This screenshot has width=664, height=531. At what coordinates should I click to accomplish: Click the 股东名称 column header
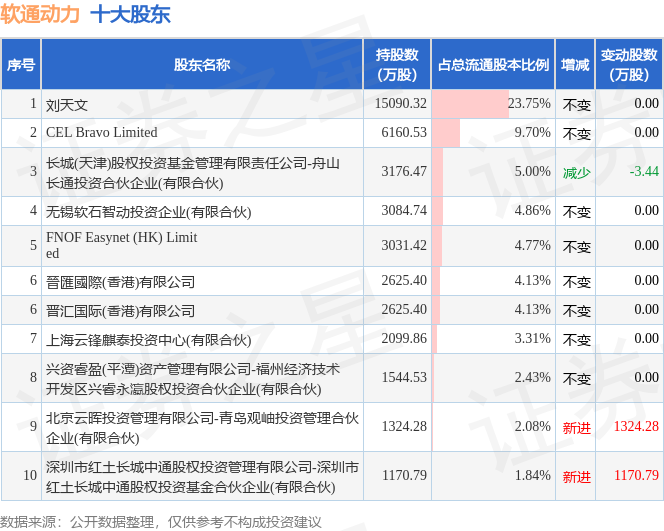pos(202,64)
